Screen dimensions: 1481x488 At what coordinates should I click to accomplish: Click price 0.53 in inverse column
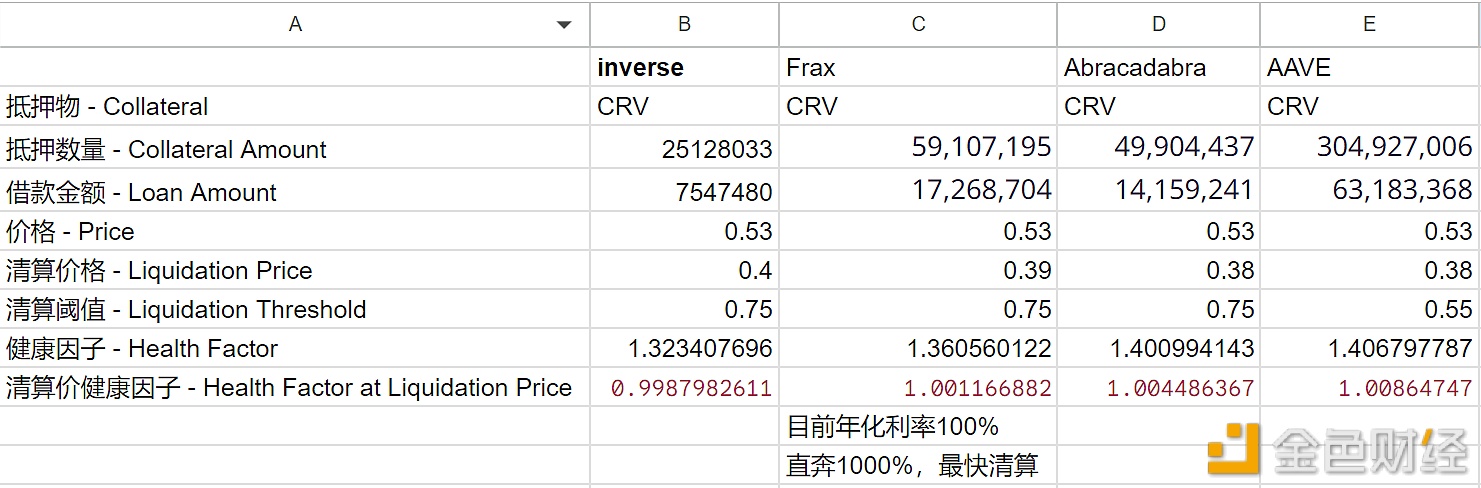click(x=685, y=231)
